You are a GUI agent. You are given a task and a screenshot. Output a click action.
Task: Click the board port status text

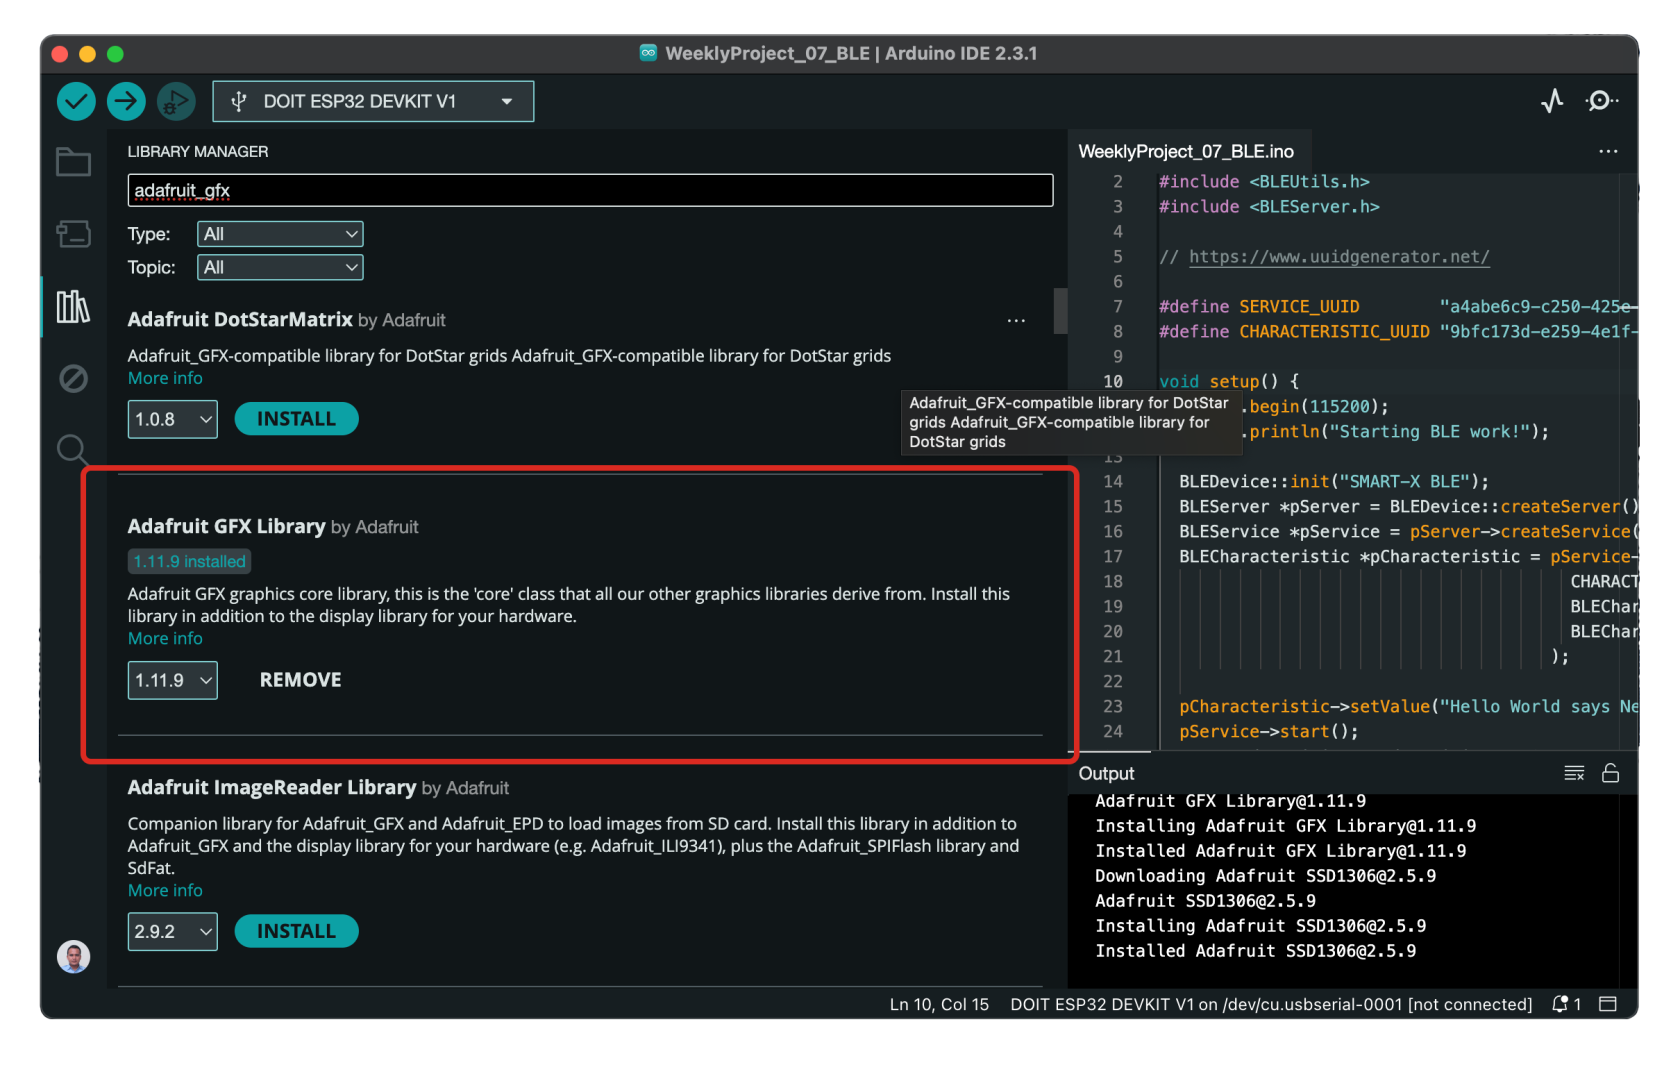(1271, 1004)
